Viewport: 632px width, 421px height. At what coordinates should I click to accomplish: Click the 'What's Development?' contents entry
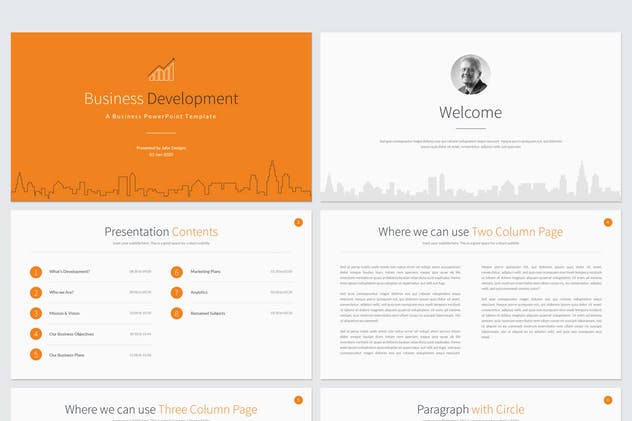click(x=69, y=272)
